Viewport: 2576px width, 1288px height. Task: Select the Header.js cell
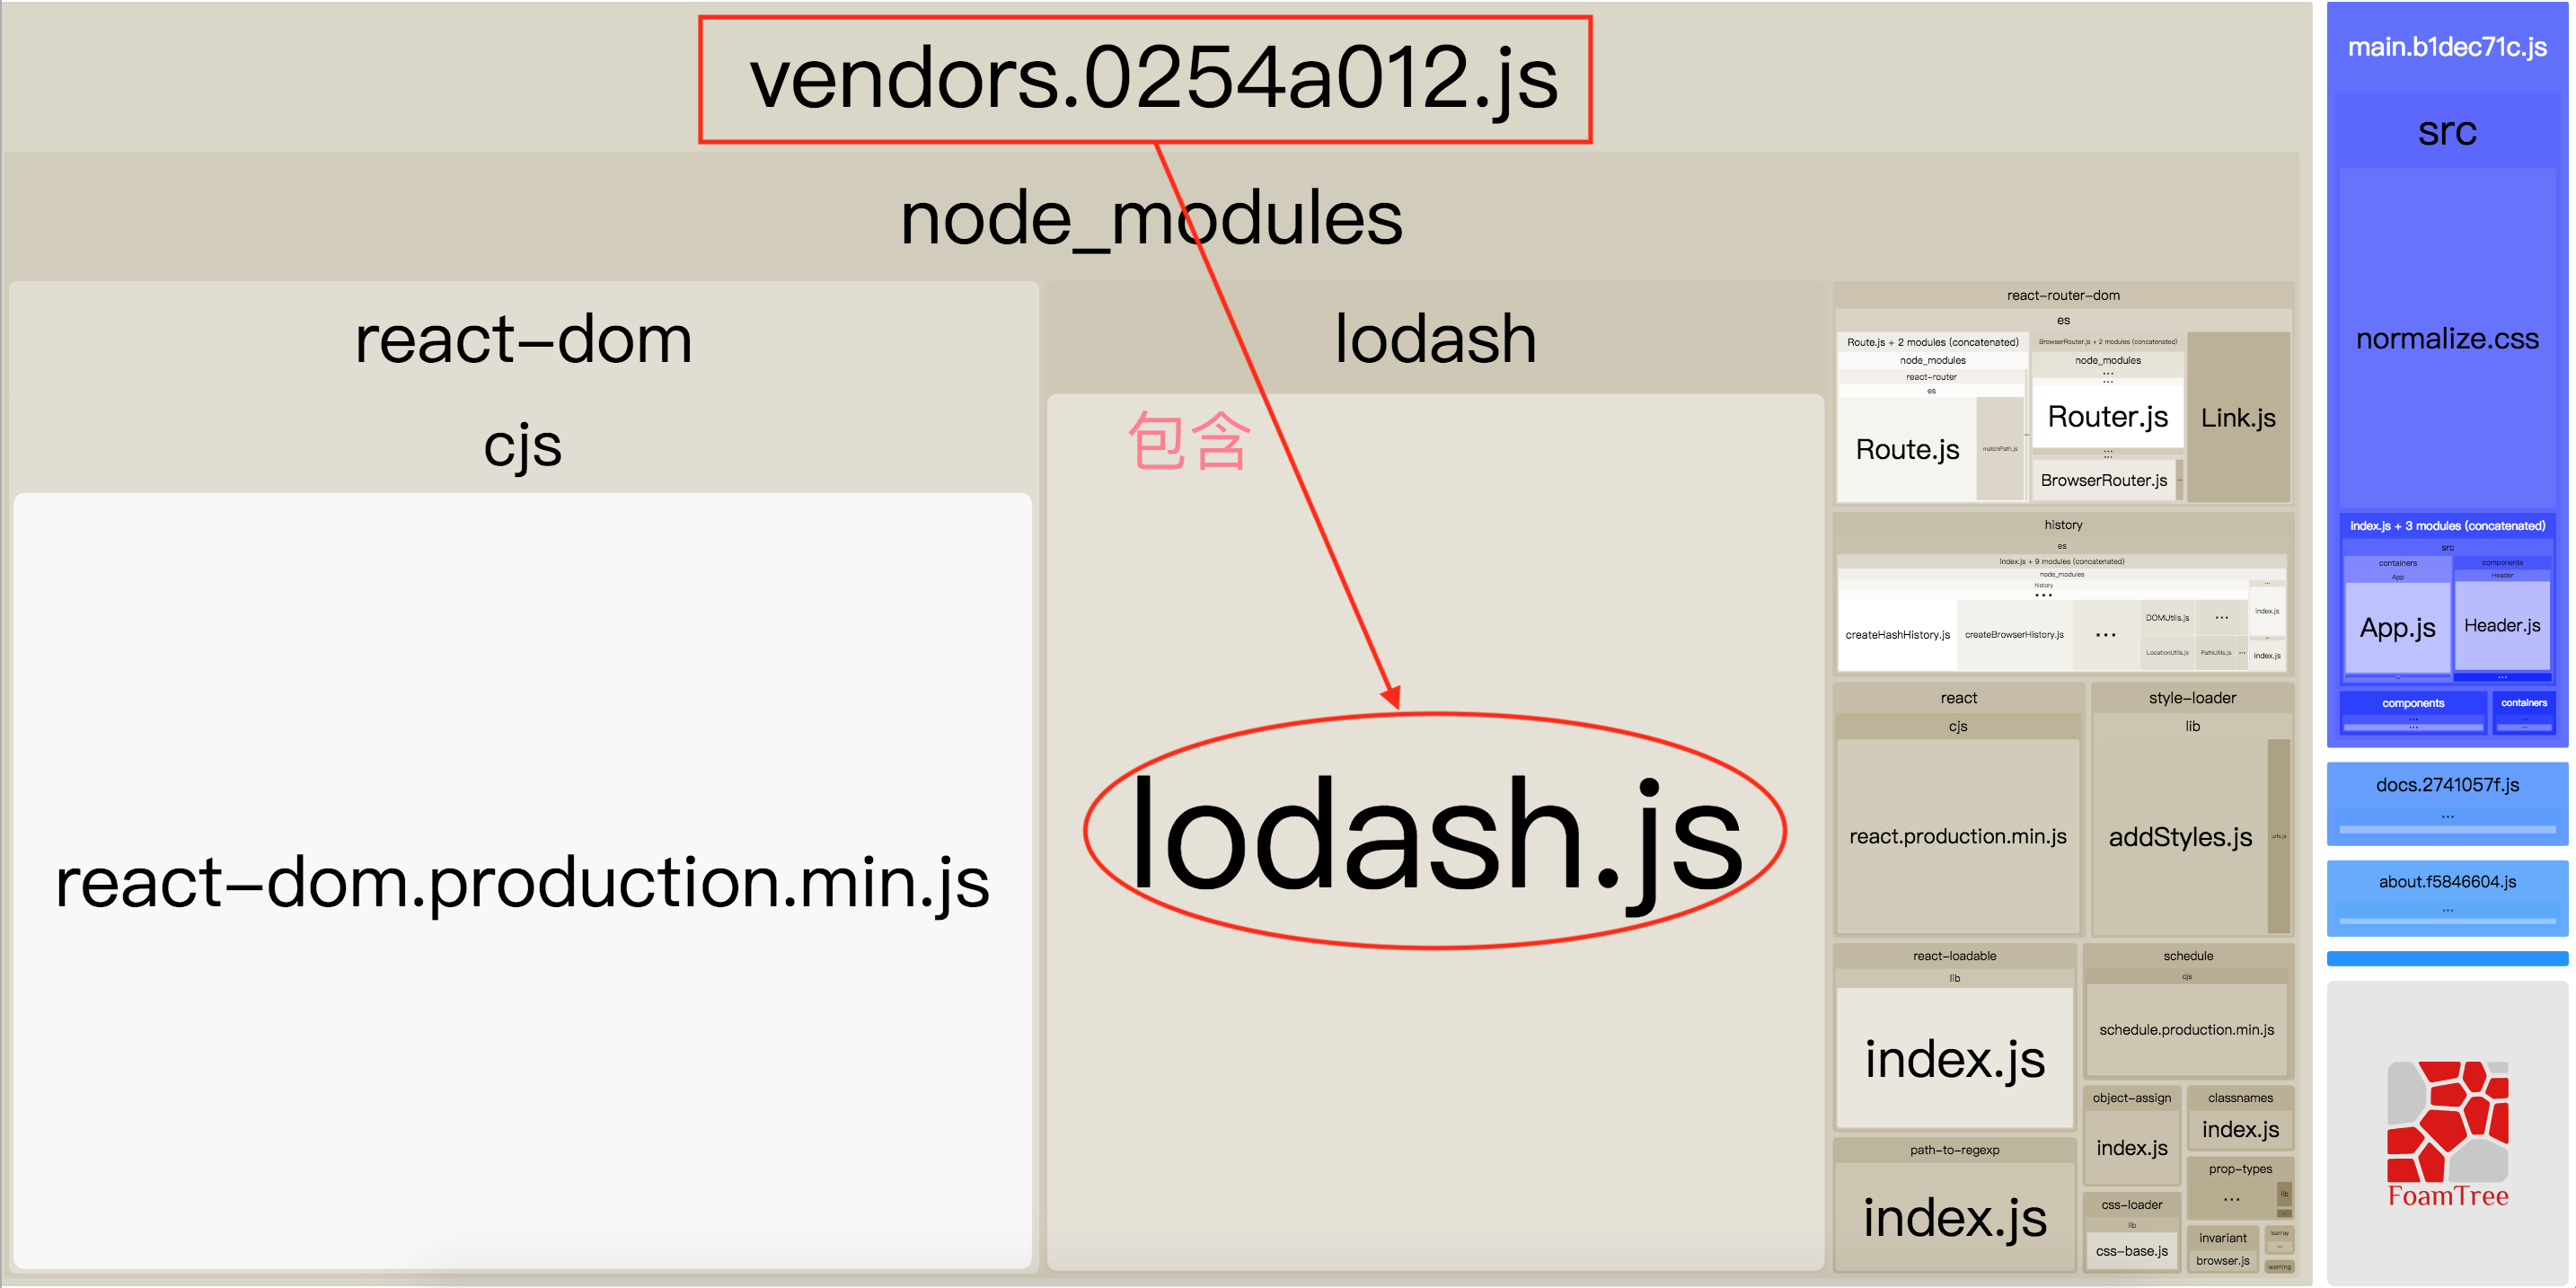point(2501,625)
